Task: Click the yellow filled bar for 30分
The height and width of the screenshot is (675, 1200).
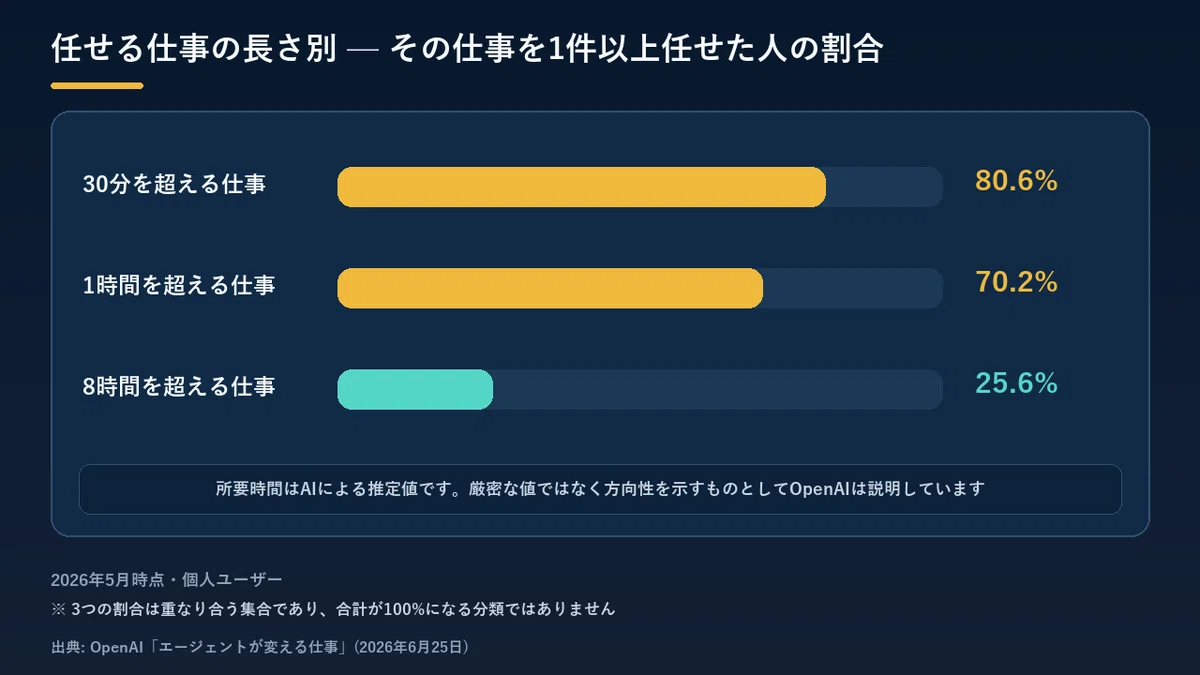Action: pos(582,187)
